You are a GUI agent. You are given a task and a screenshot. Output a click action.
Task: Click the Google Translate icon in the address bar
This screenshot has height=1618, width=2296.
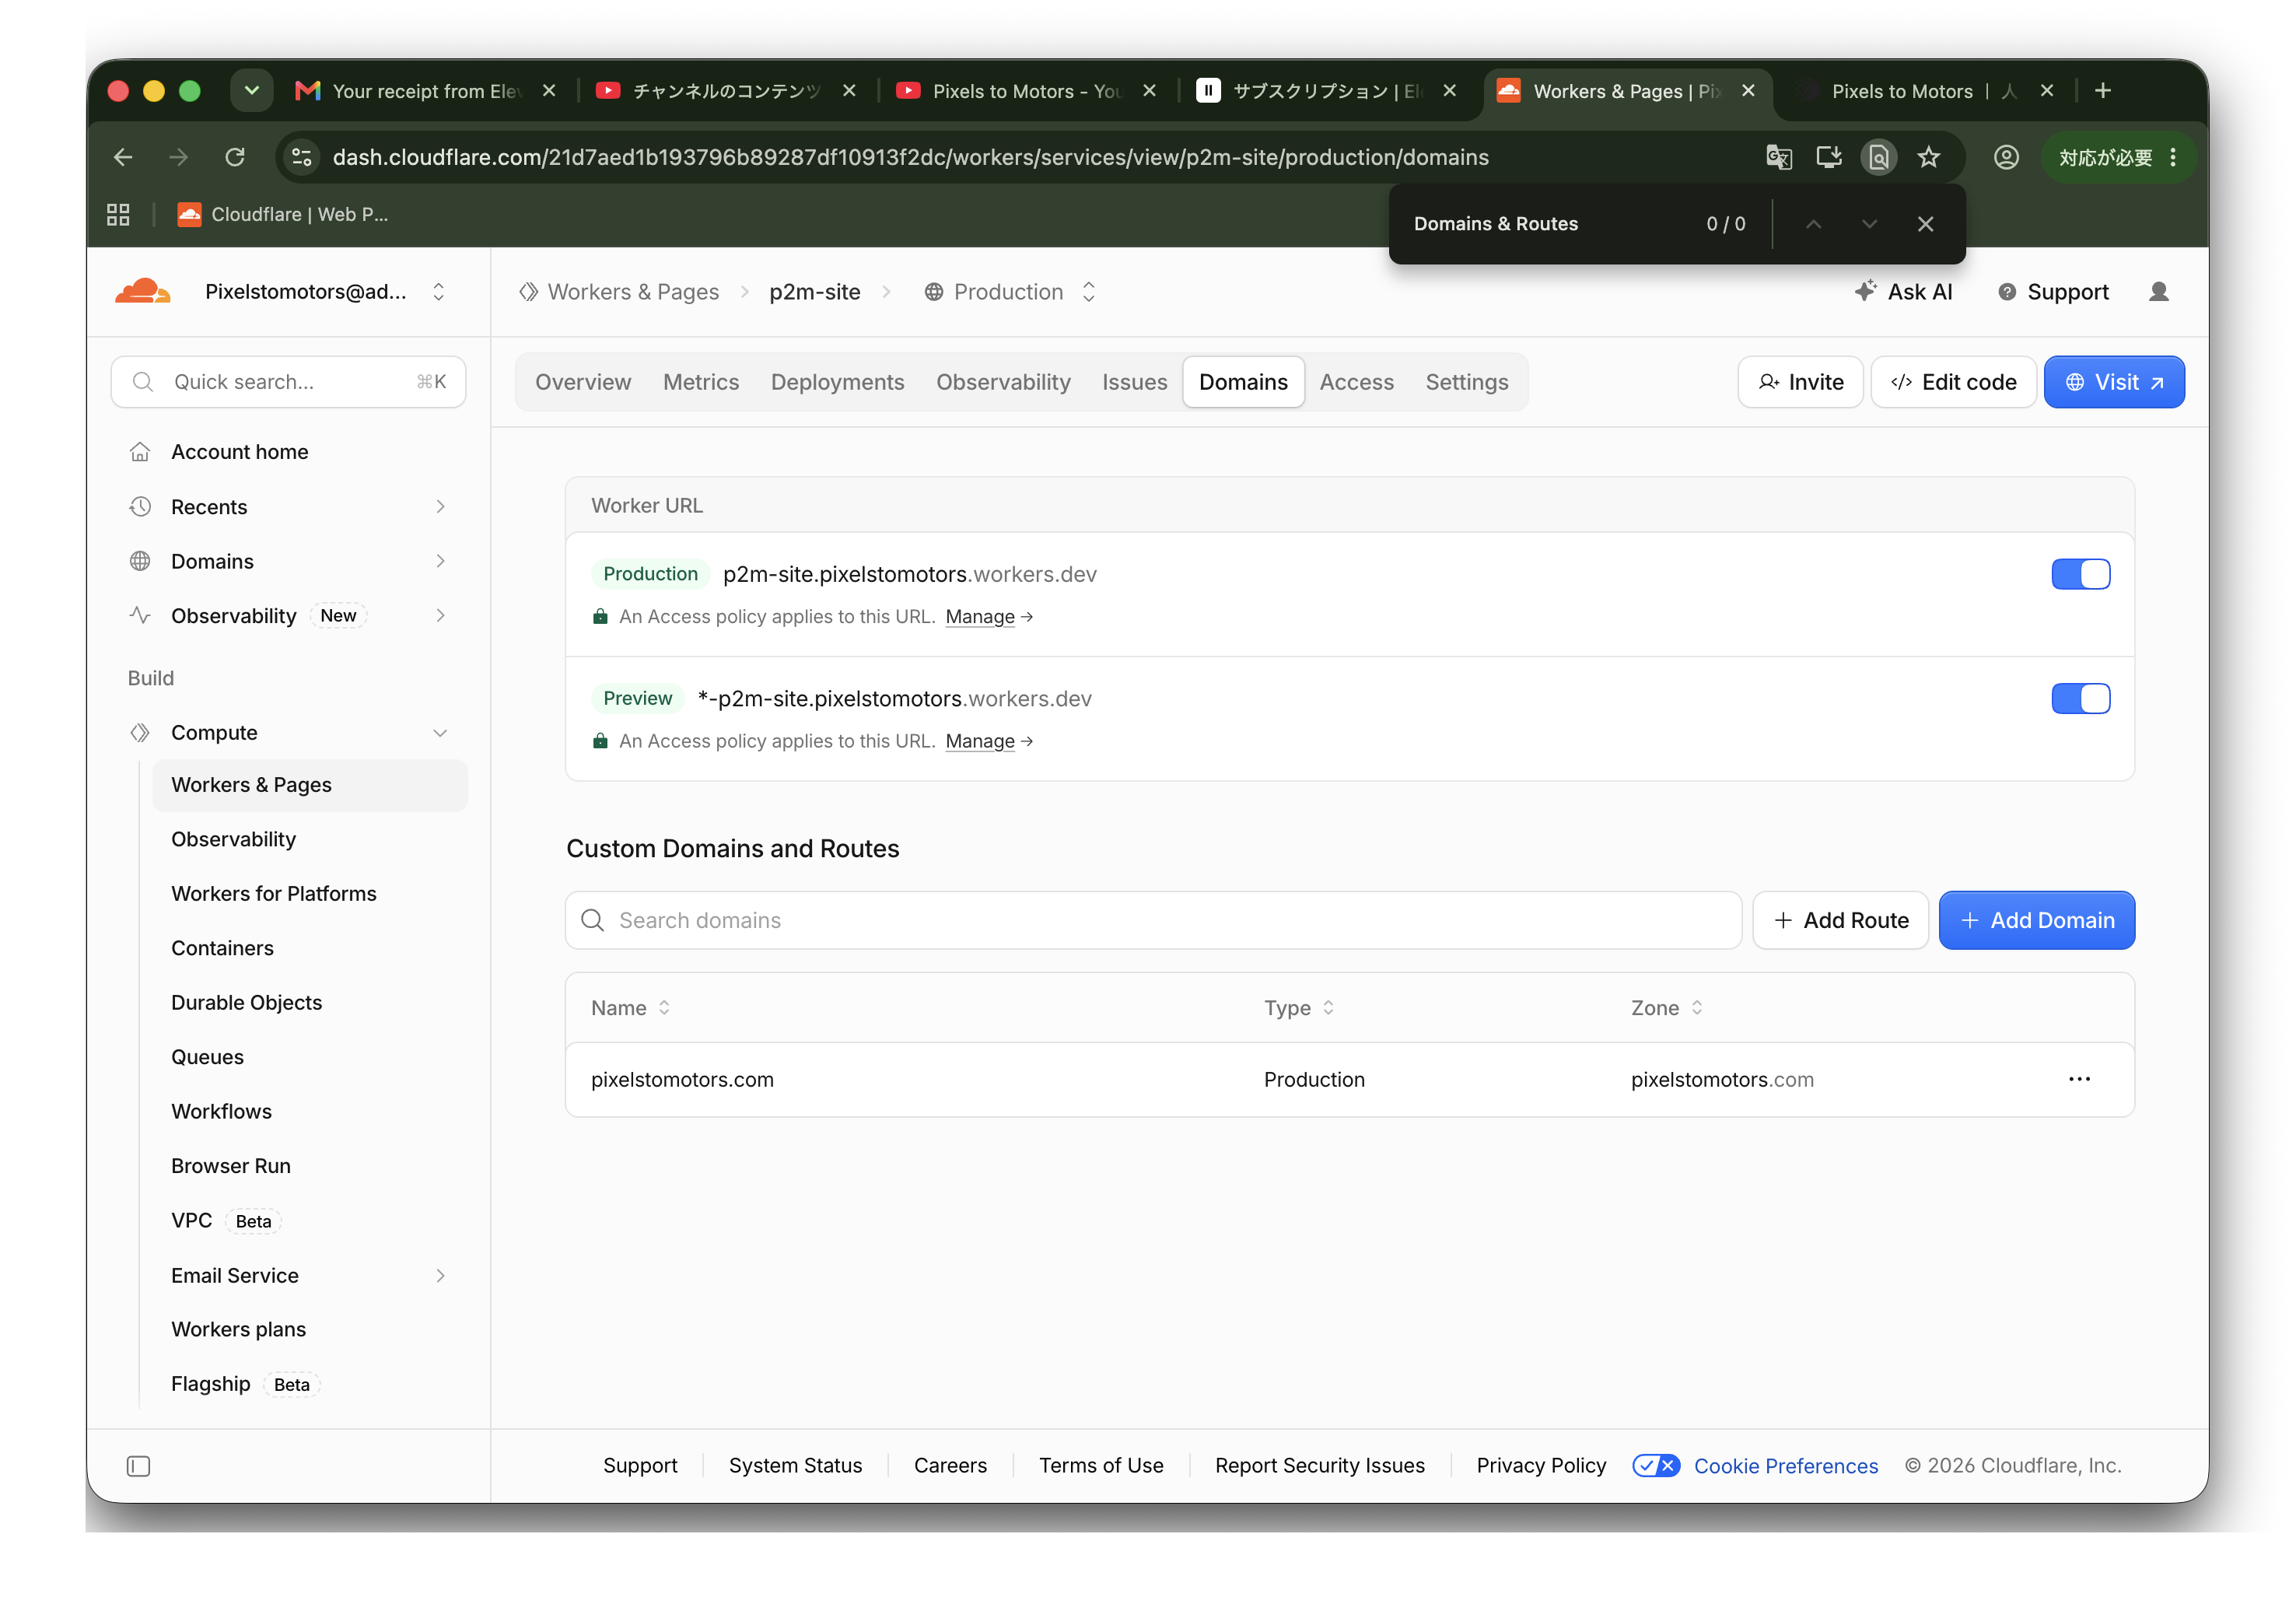(x=1778, y=157)
